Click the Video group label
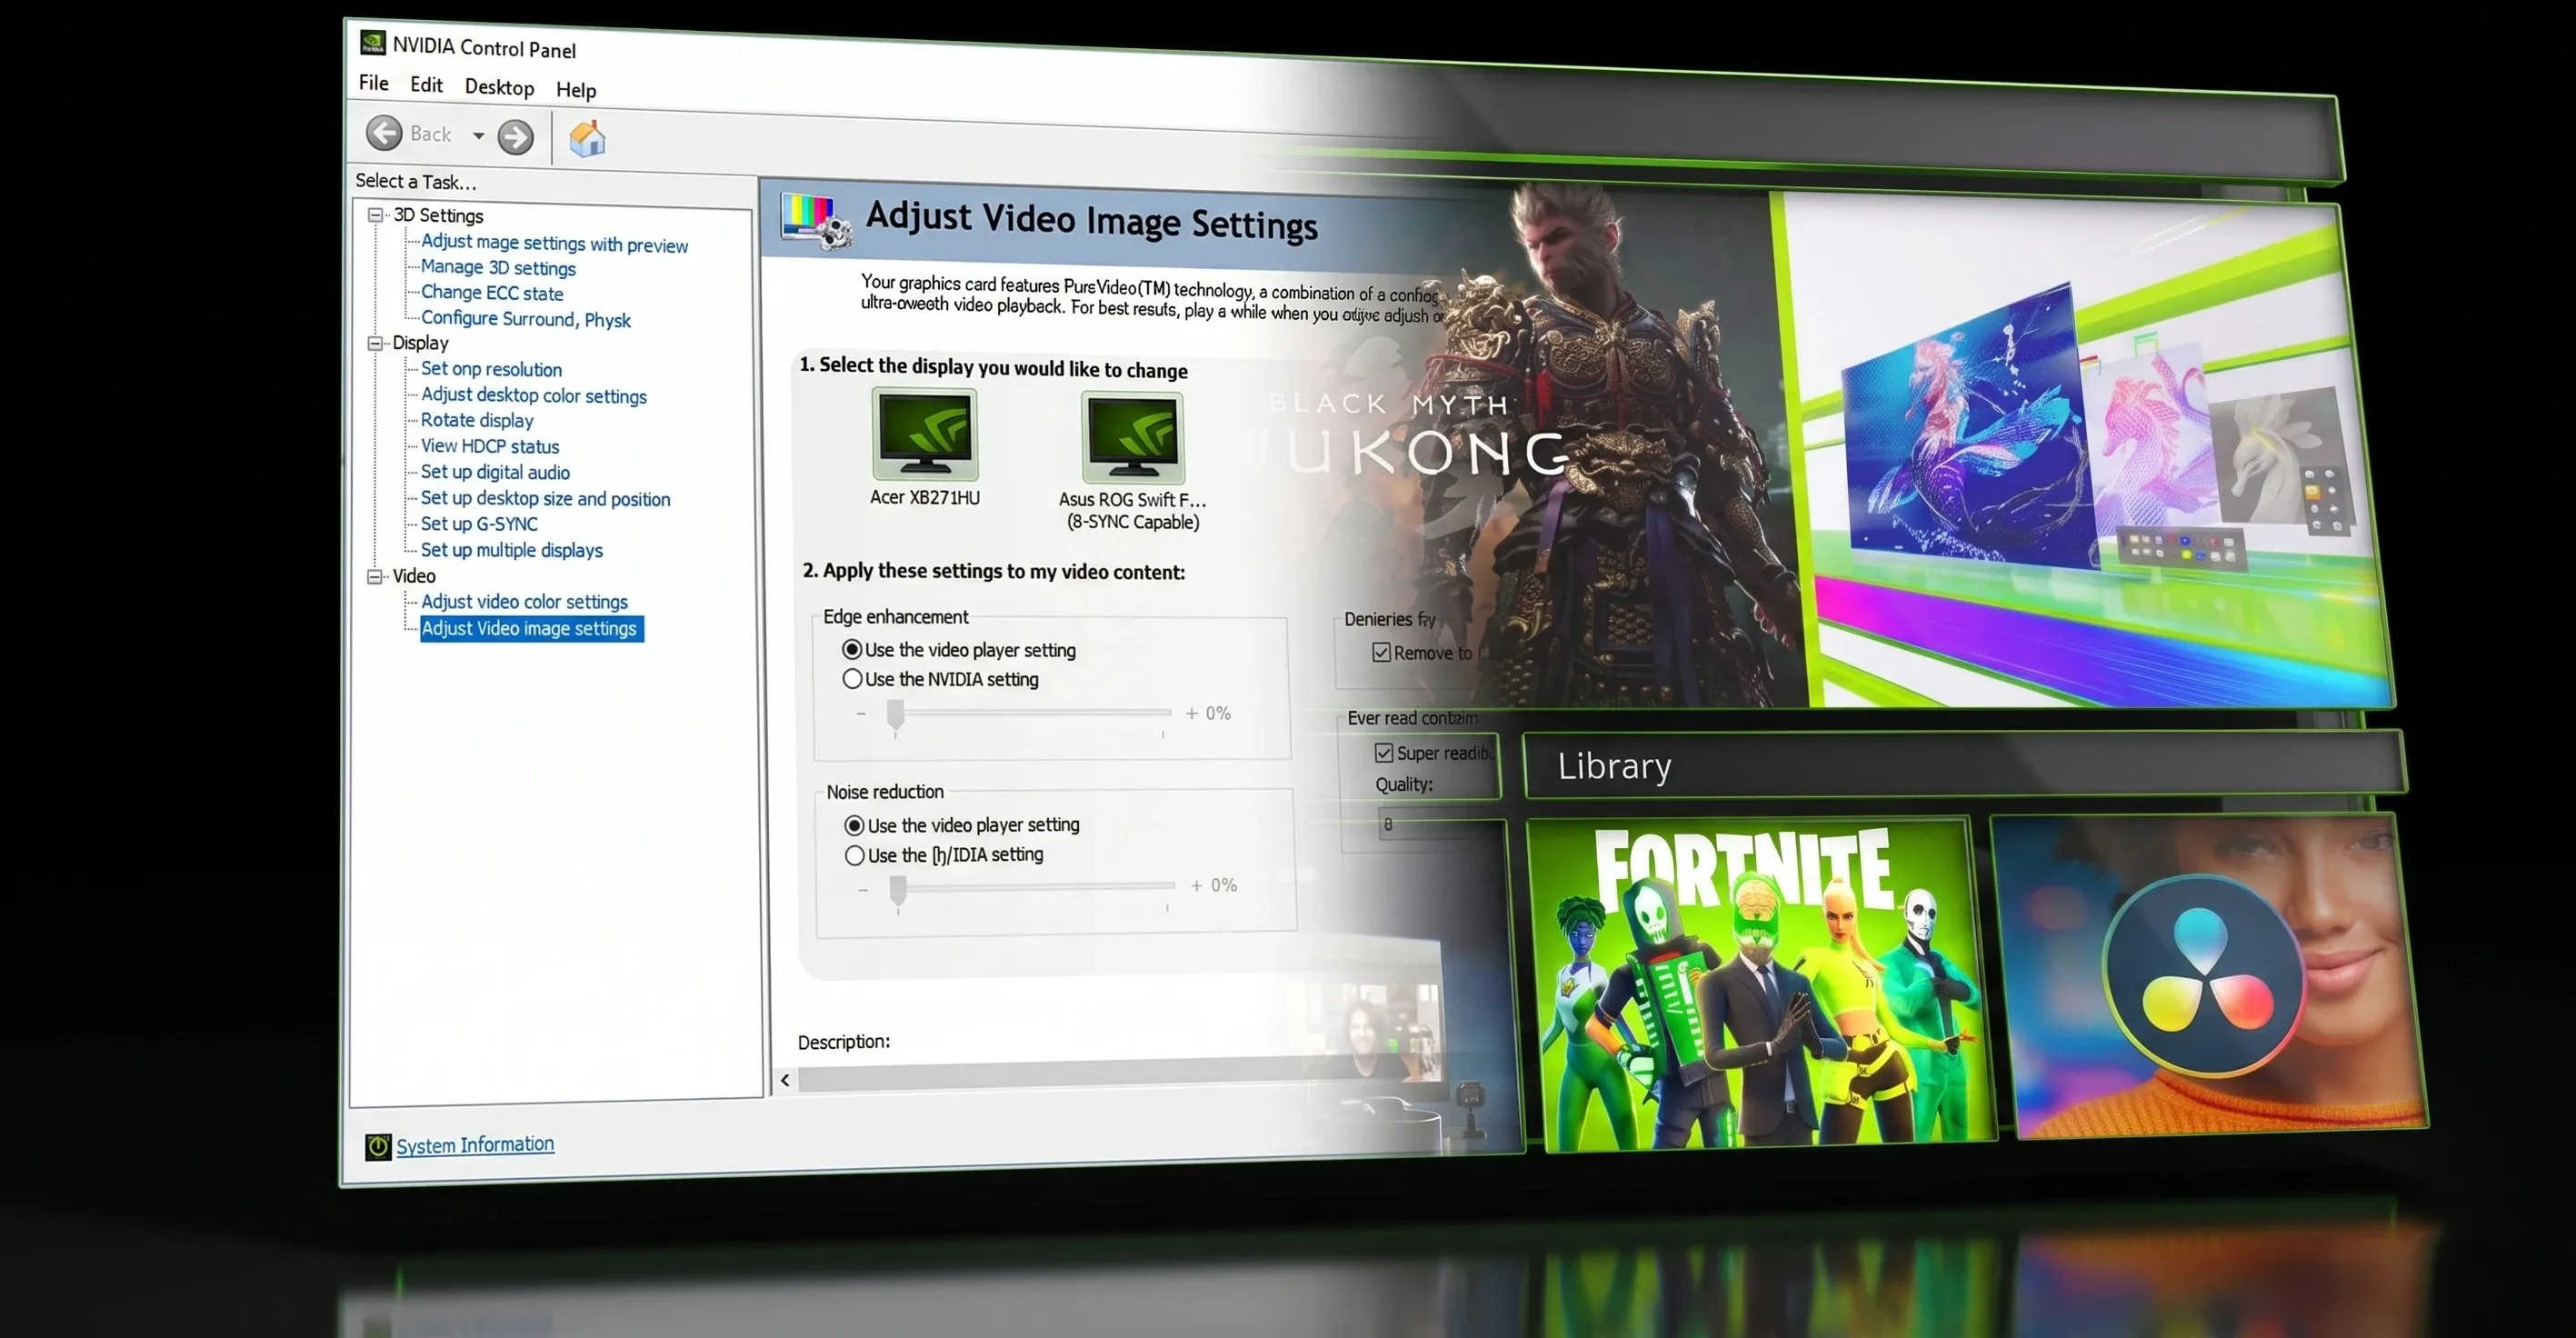 [x=413, y=576]
